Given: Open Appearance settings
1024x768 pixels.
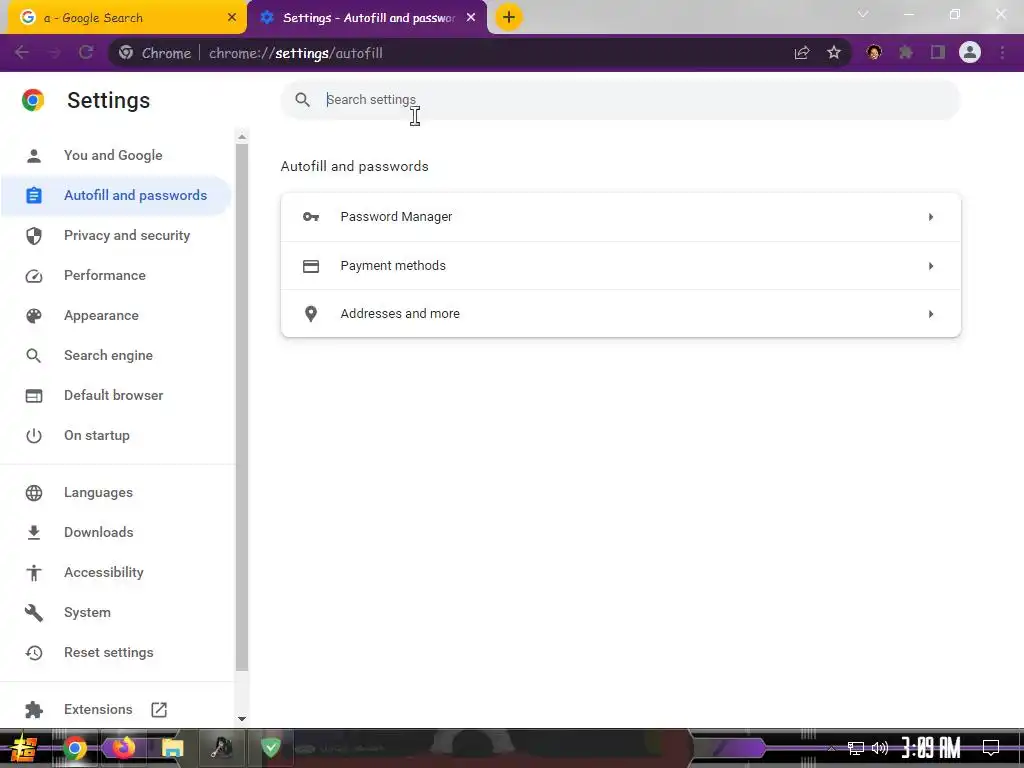Looking at the screenshot, I should click(116, 315).
